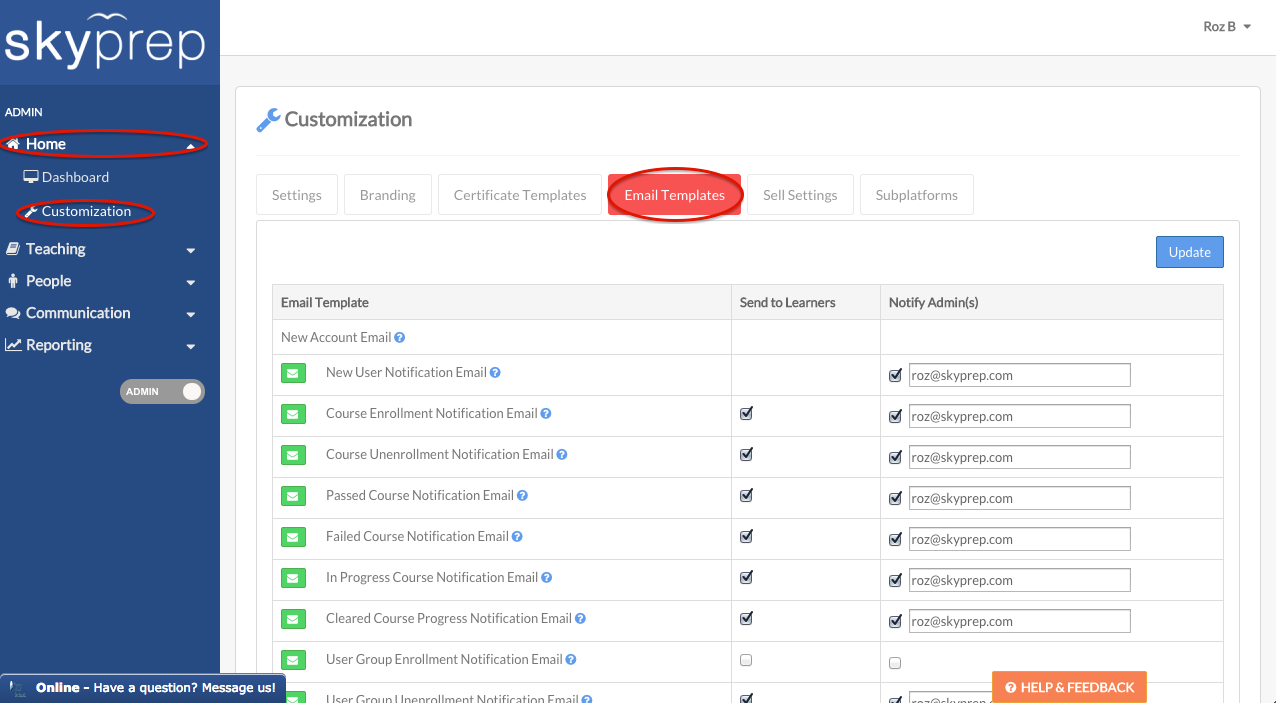The height and width of the screenshot is (703, 1276).
Task: Enable Send to Learners for User Group Enrollment
Action: point(746,660)
